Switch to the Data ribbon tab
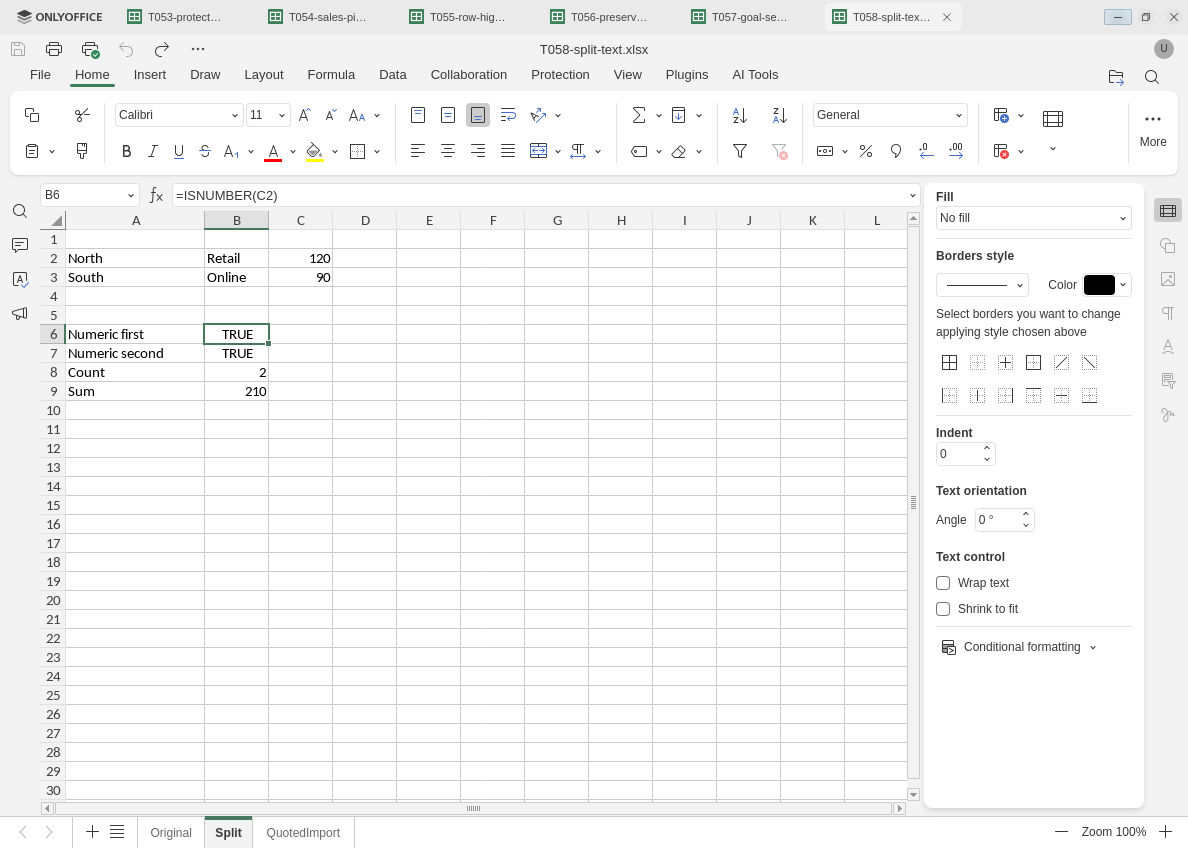Screen dimensions: 1188x848 point(392,75)
